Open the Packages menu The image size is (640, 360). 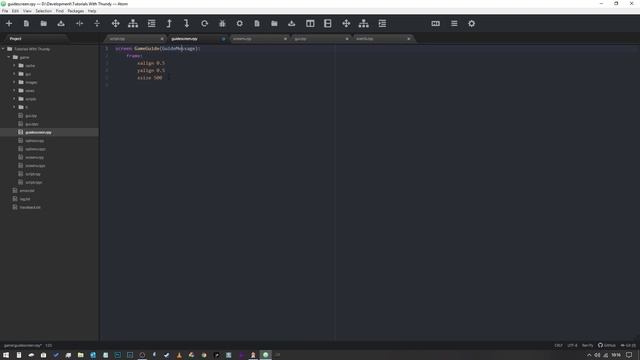point(76,11)
